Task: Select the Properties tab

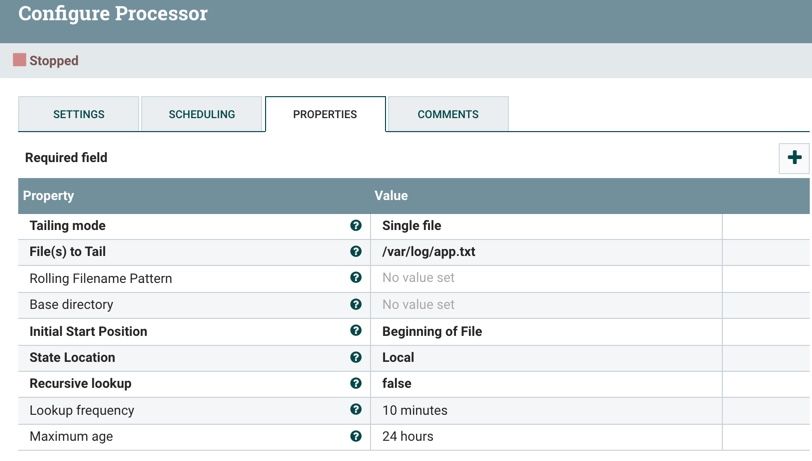Action: pos(324,114)
